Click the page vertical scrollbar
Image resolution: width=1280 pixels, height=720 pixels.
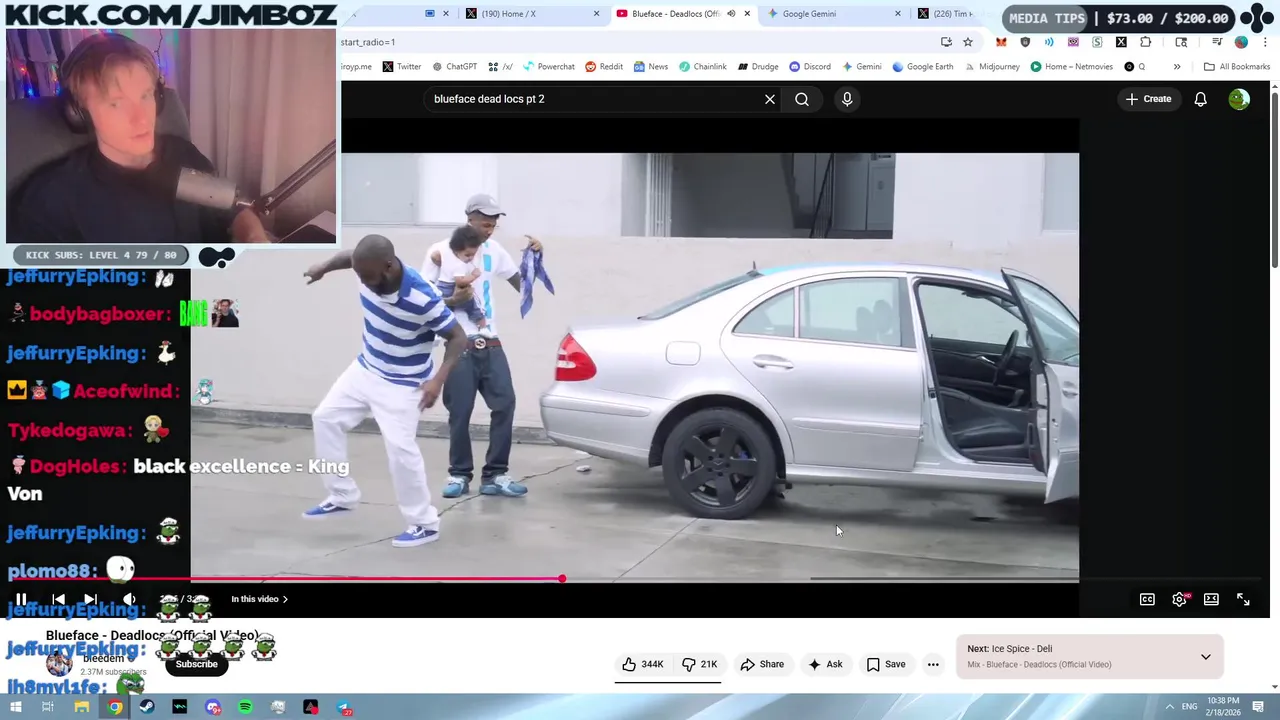pos(1275,180)
